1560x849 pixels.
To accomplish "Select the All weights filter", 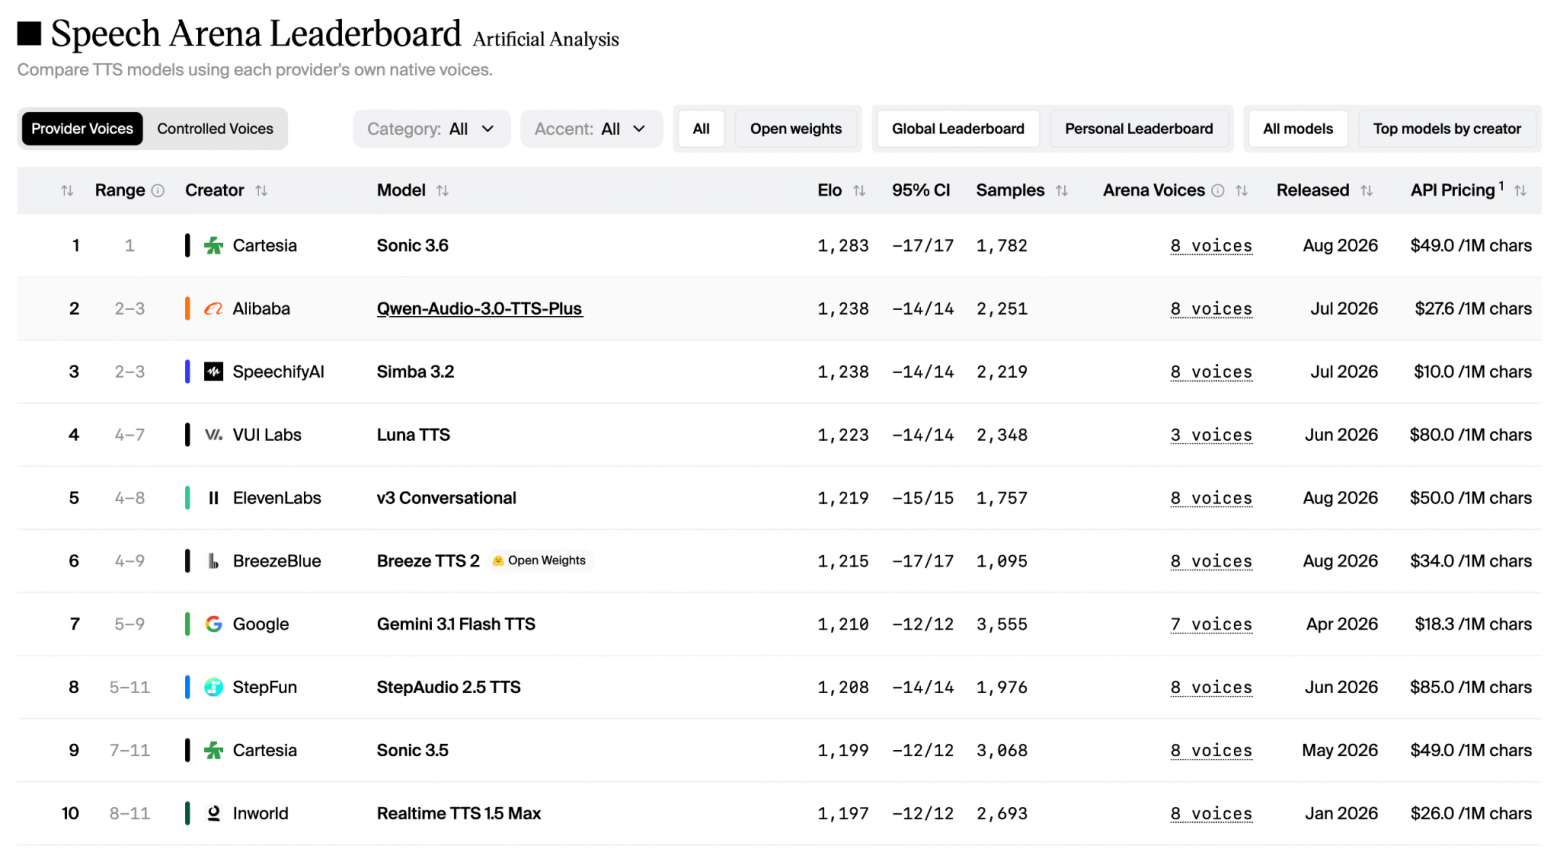I will tap(701, 129).
